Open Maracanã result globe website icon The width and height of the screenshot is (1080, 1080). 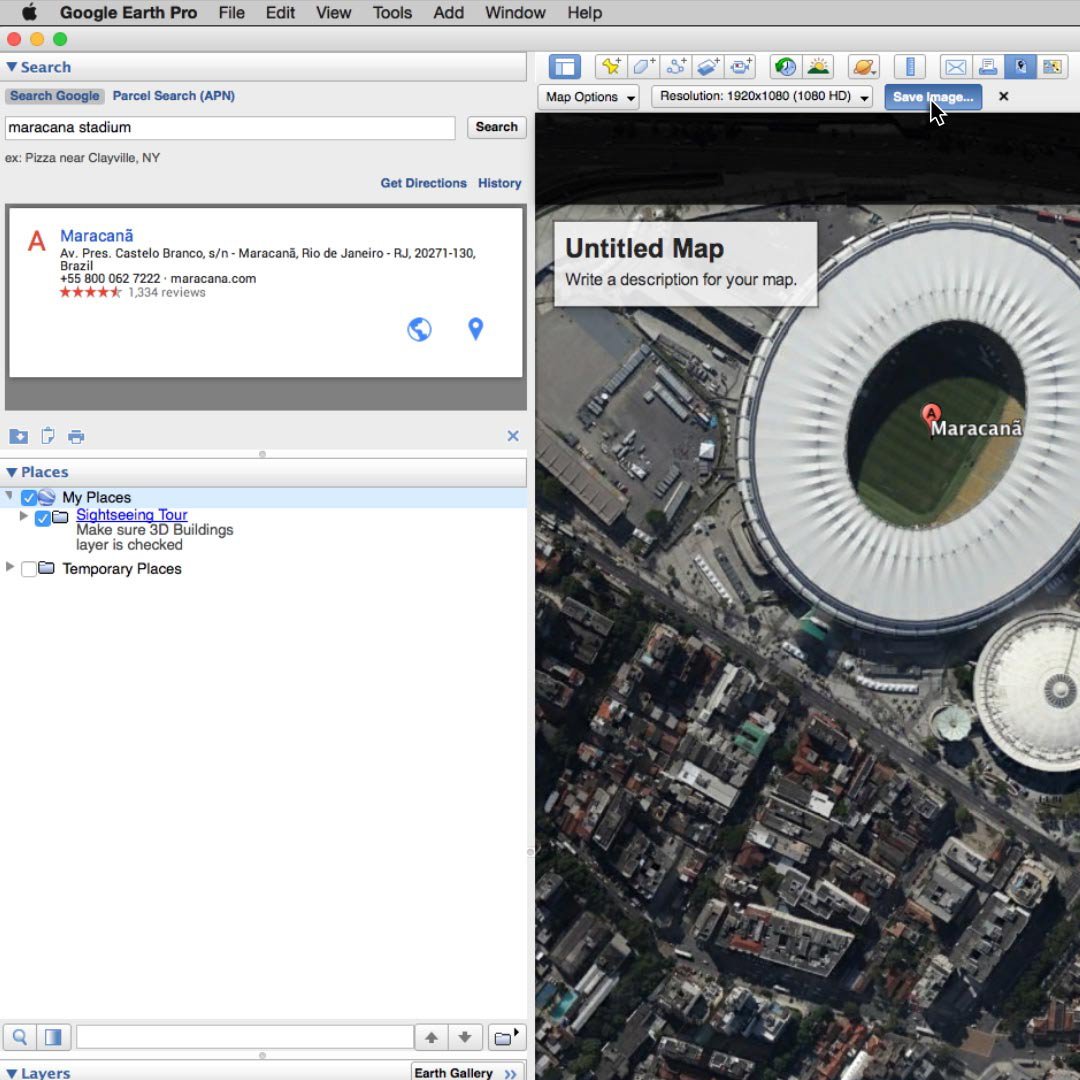tap(419, 329)
